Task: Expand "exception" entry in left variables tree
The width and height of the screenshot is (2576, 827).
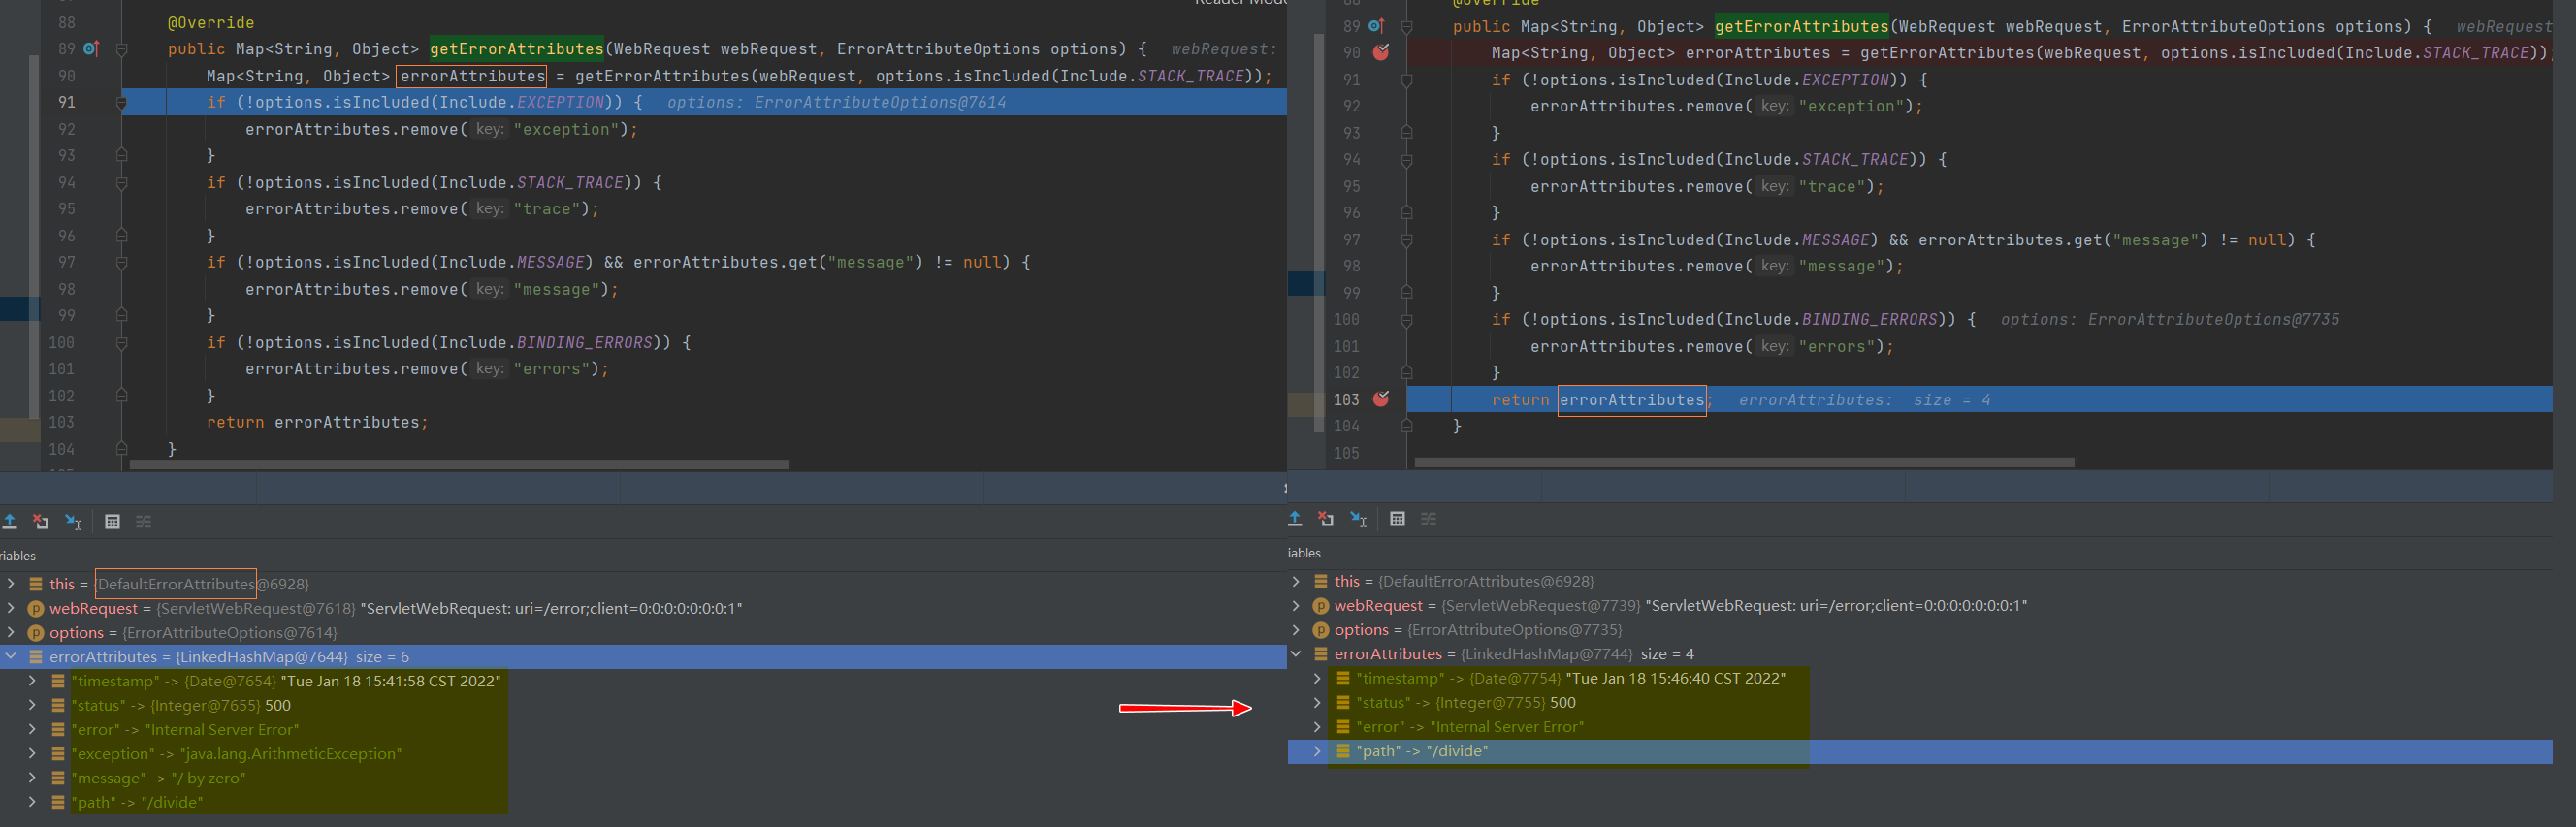Action: point(32,754)
